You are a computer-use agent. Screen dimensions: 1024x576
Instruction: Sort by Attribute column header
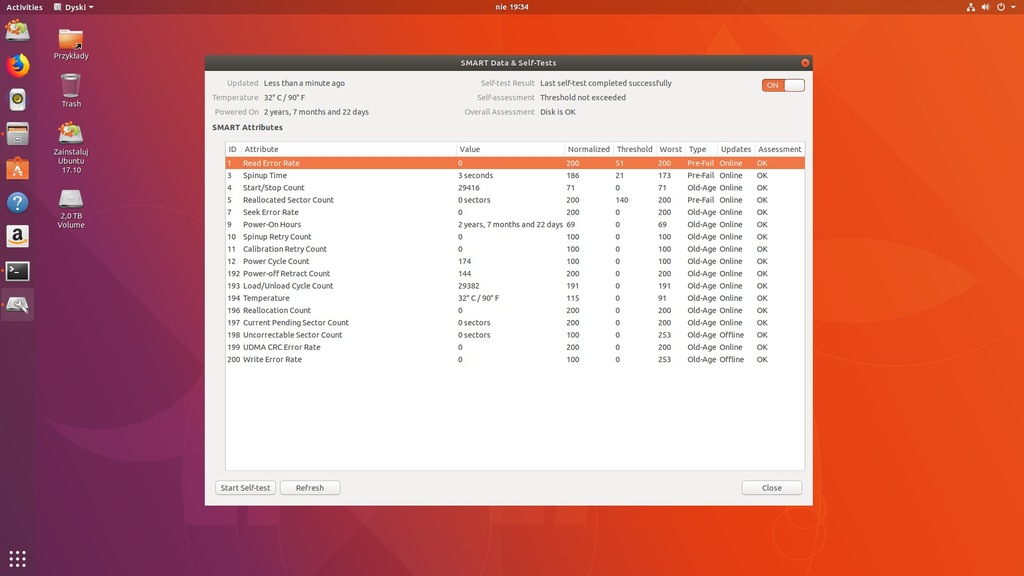click(x=348, y=150)
